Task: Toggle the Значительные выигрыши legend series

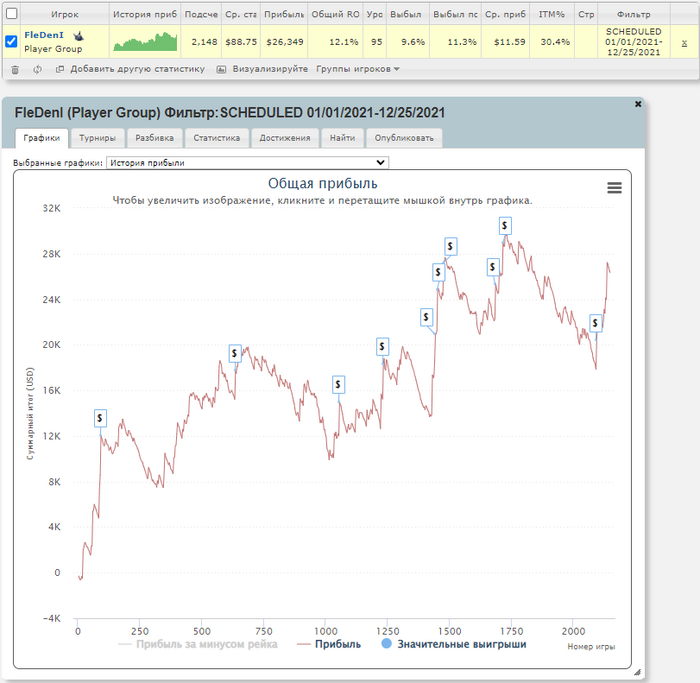Action: 454,644
